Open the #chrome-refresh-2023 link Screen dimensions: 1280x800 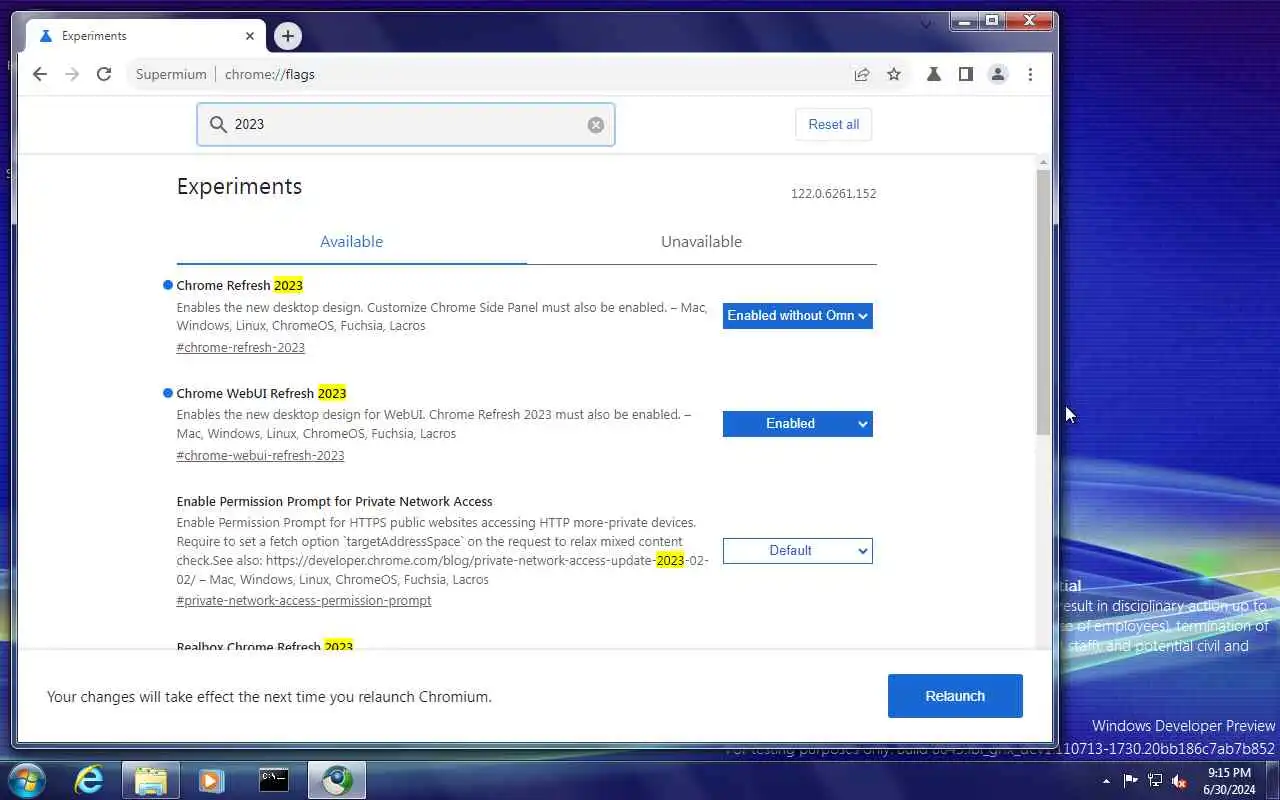241,348
